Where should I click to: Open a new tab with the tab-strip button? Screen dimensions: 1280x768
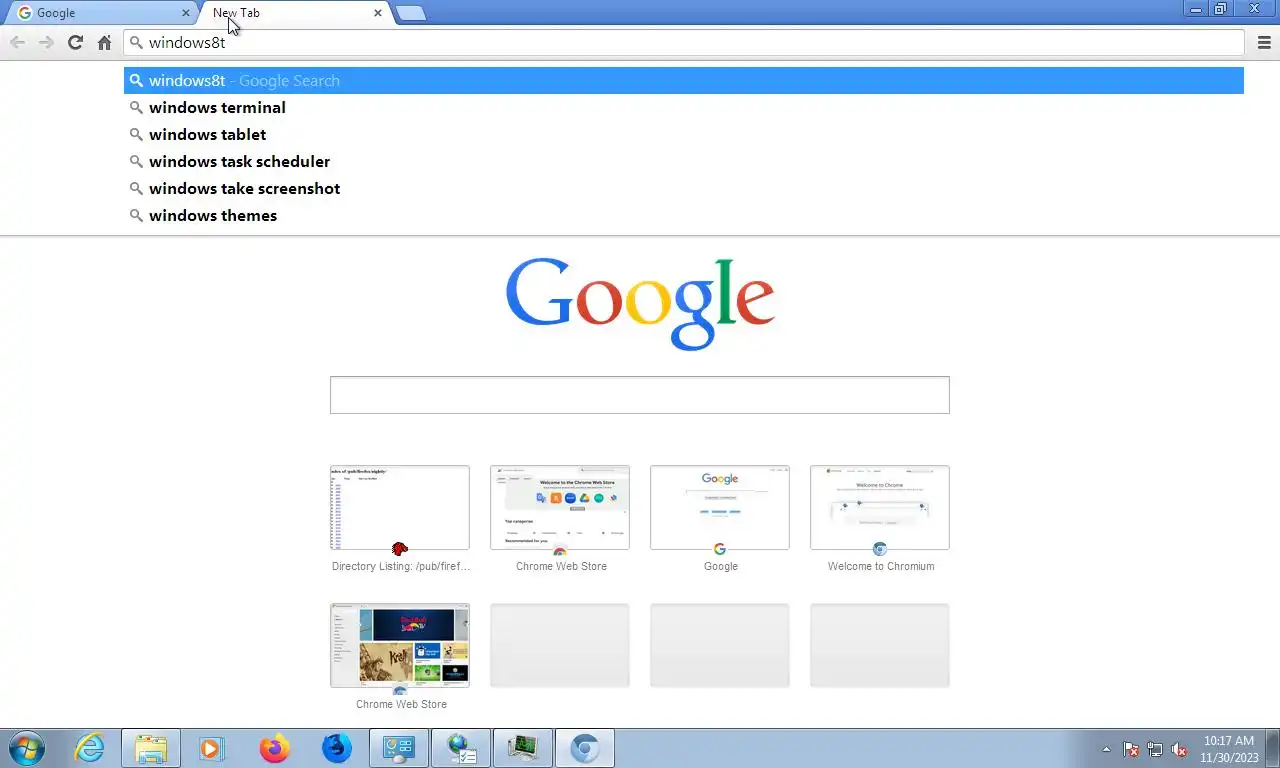tap(411, 13)
